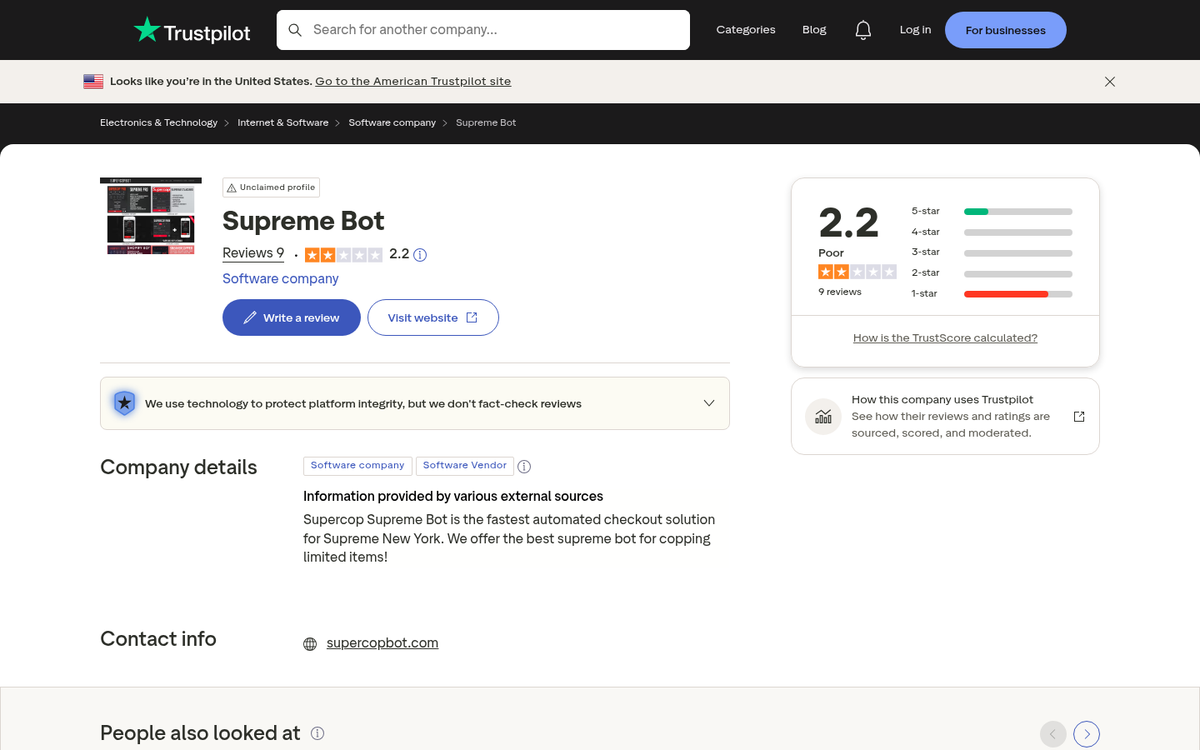Click the info icon beside the 2.2 rating
The height and width of the screenshot is (750, 1200).
[x=419, y=254]
